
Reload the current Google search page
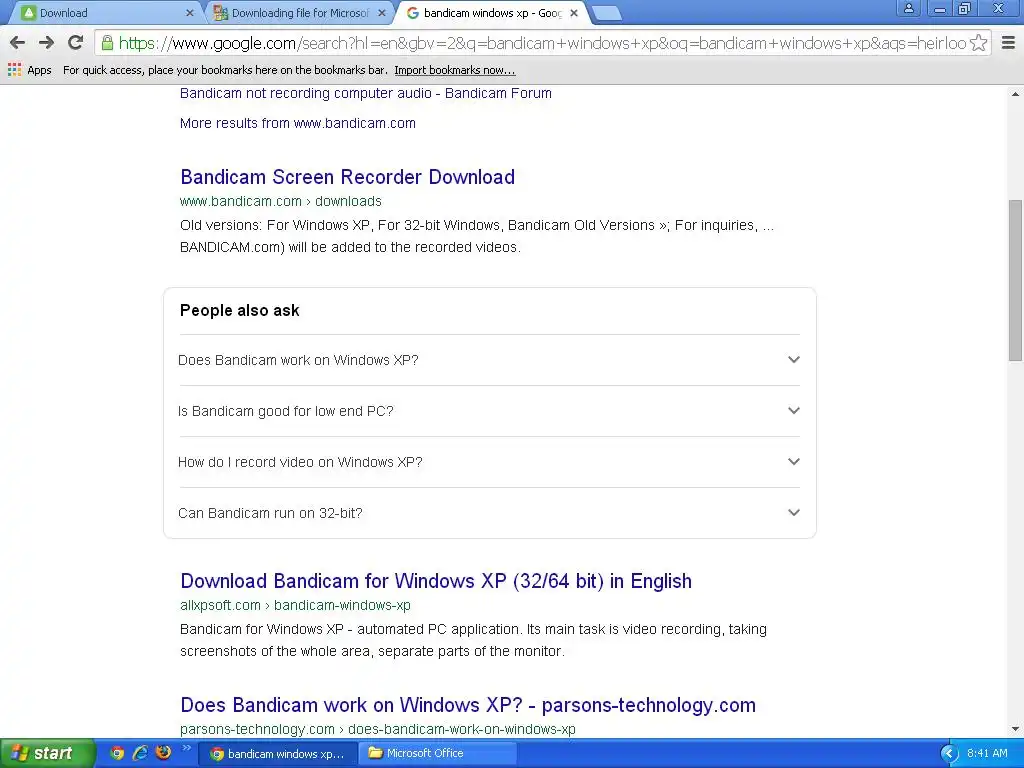point(76,43)
